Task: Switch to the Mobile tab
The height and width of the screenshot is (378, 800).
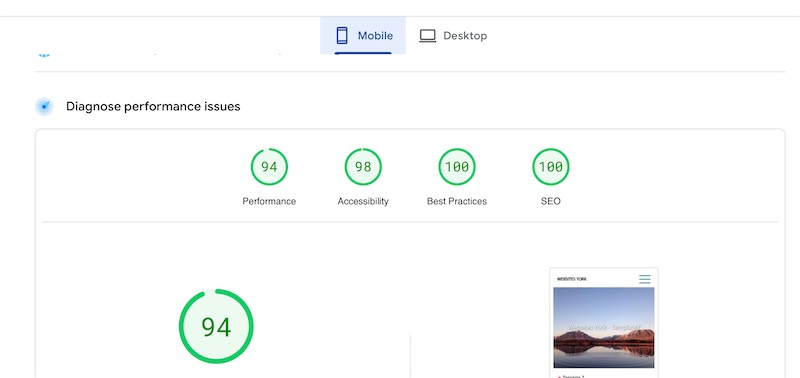Action: (x=363, y=35)
